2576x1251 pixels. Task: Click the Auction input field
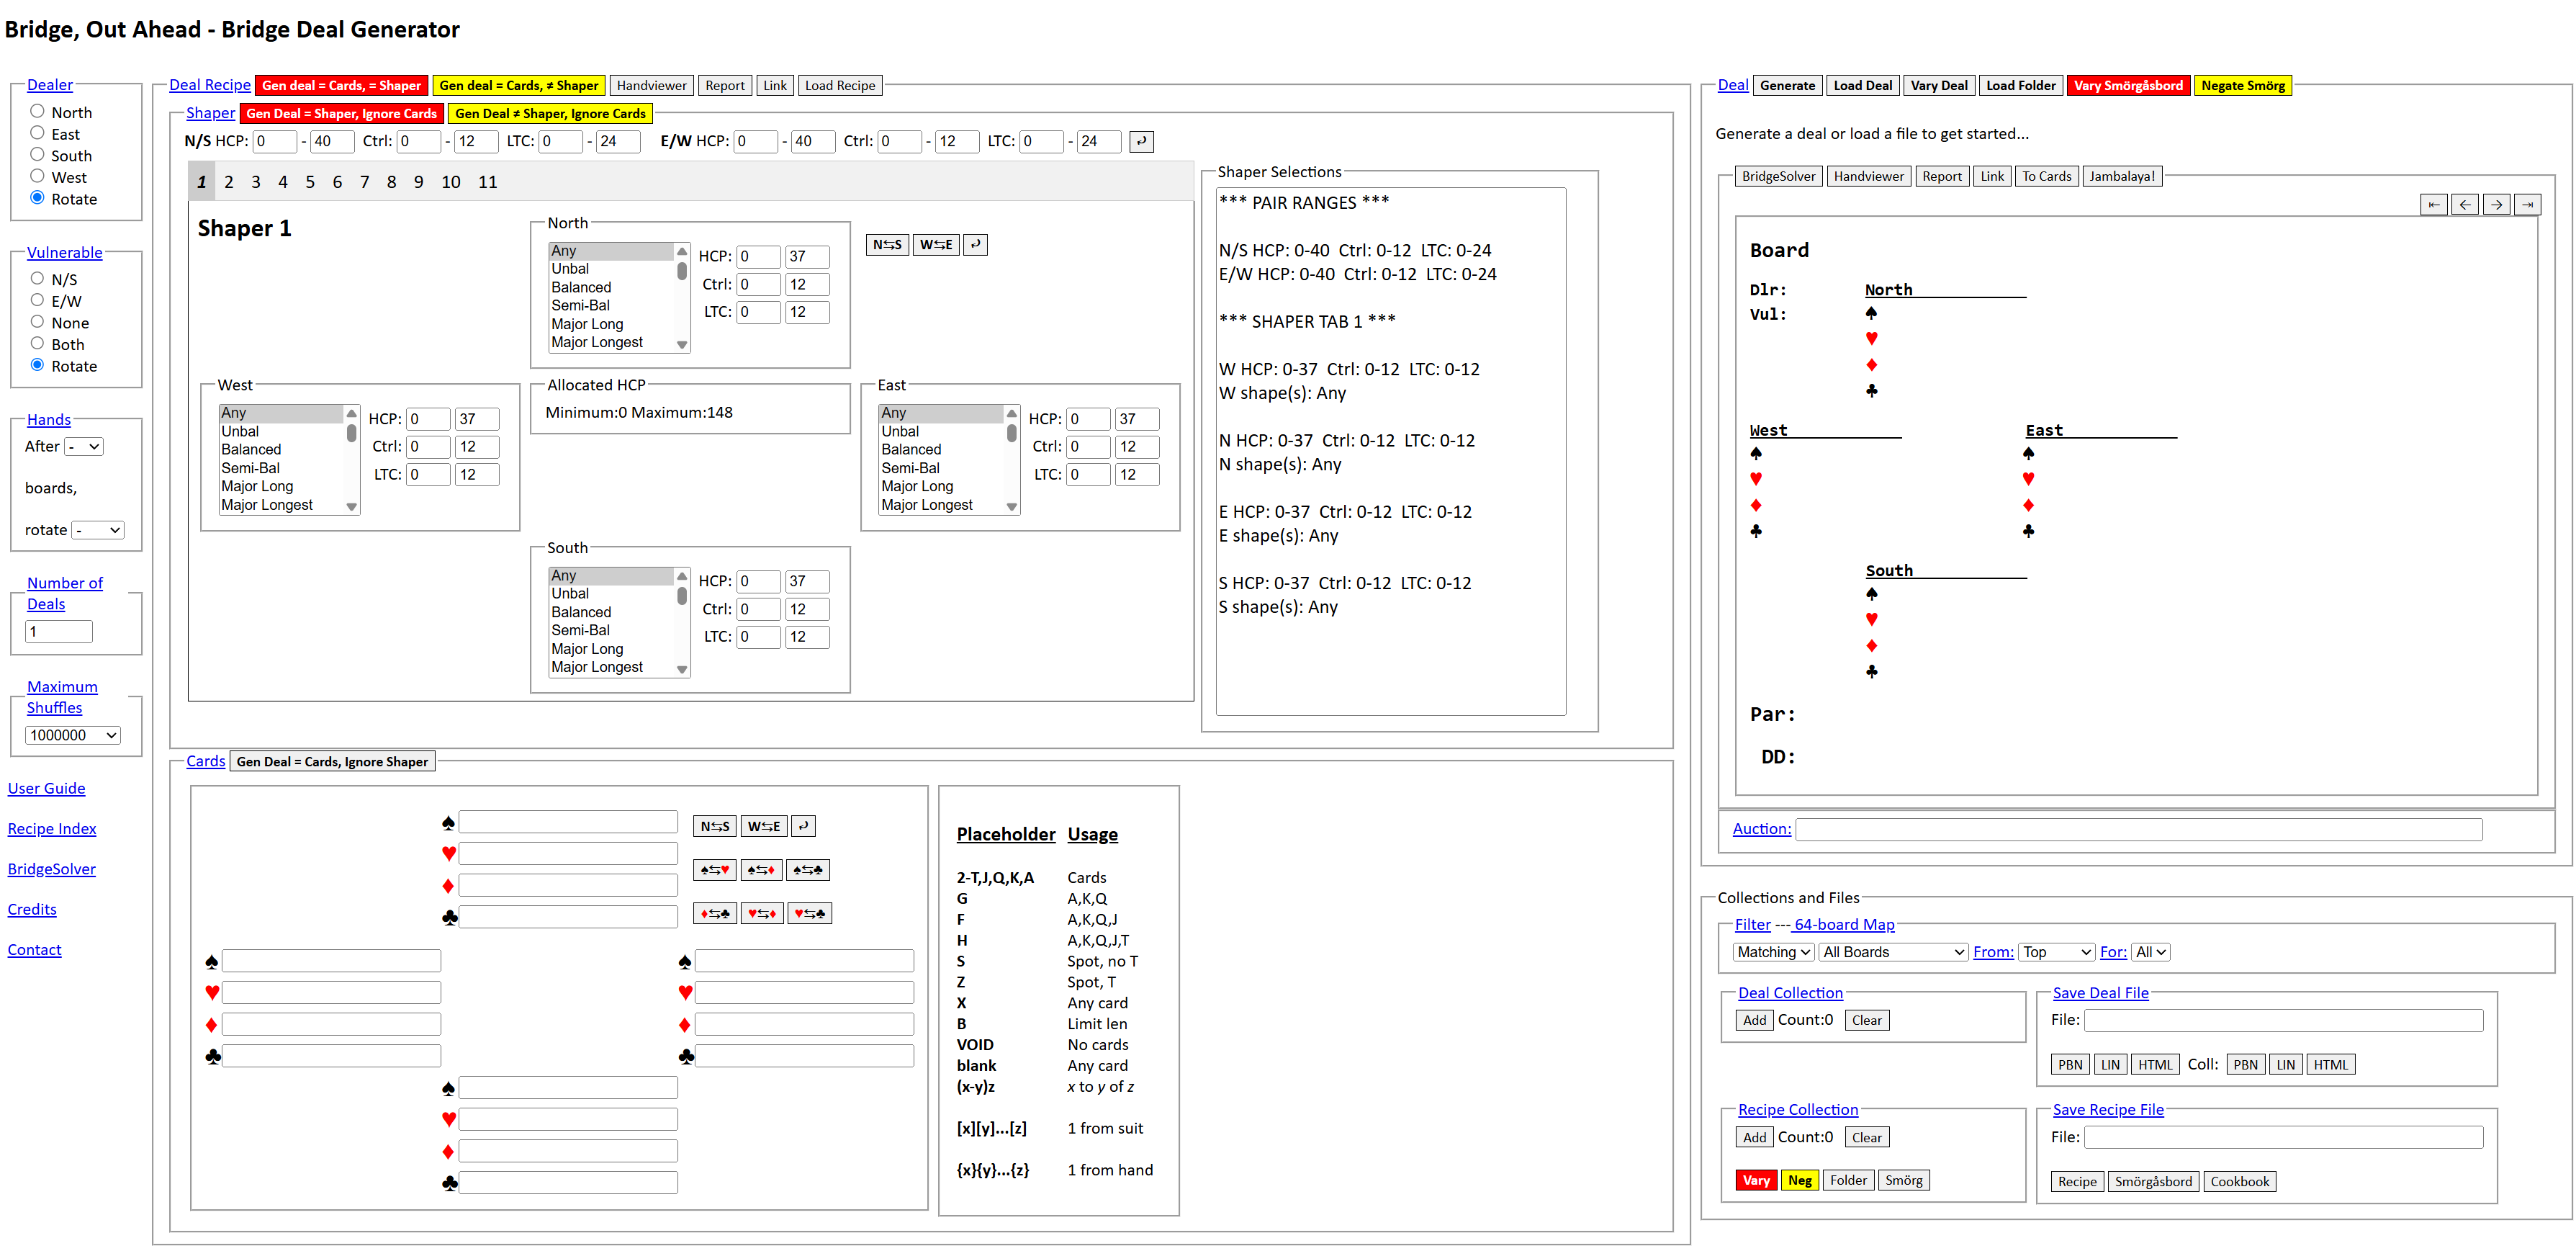tap(2138, 829)
